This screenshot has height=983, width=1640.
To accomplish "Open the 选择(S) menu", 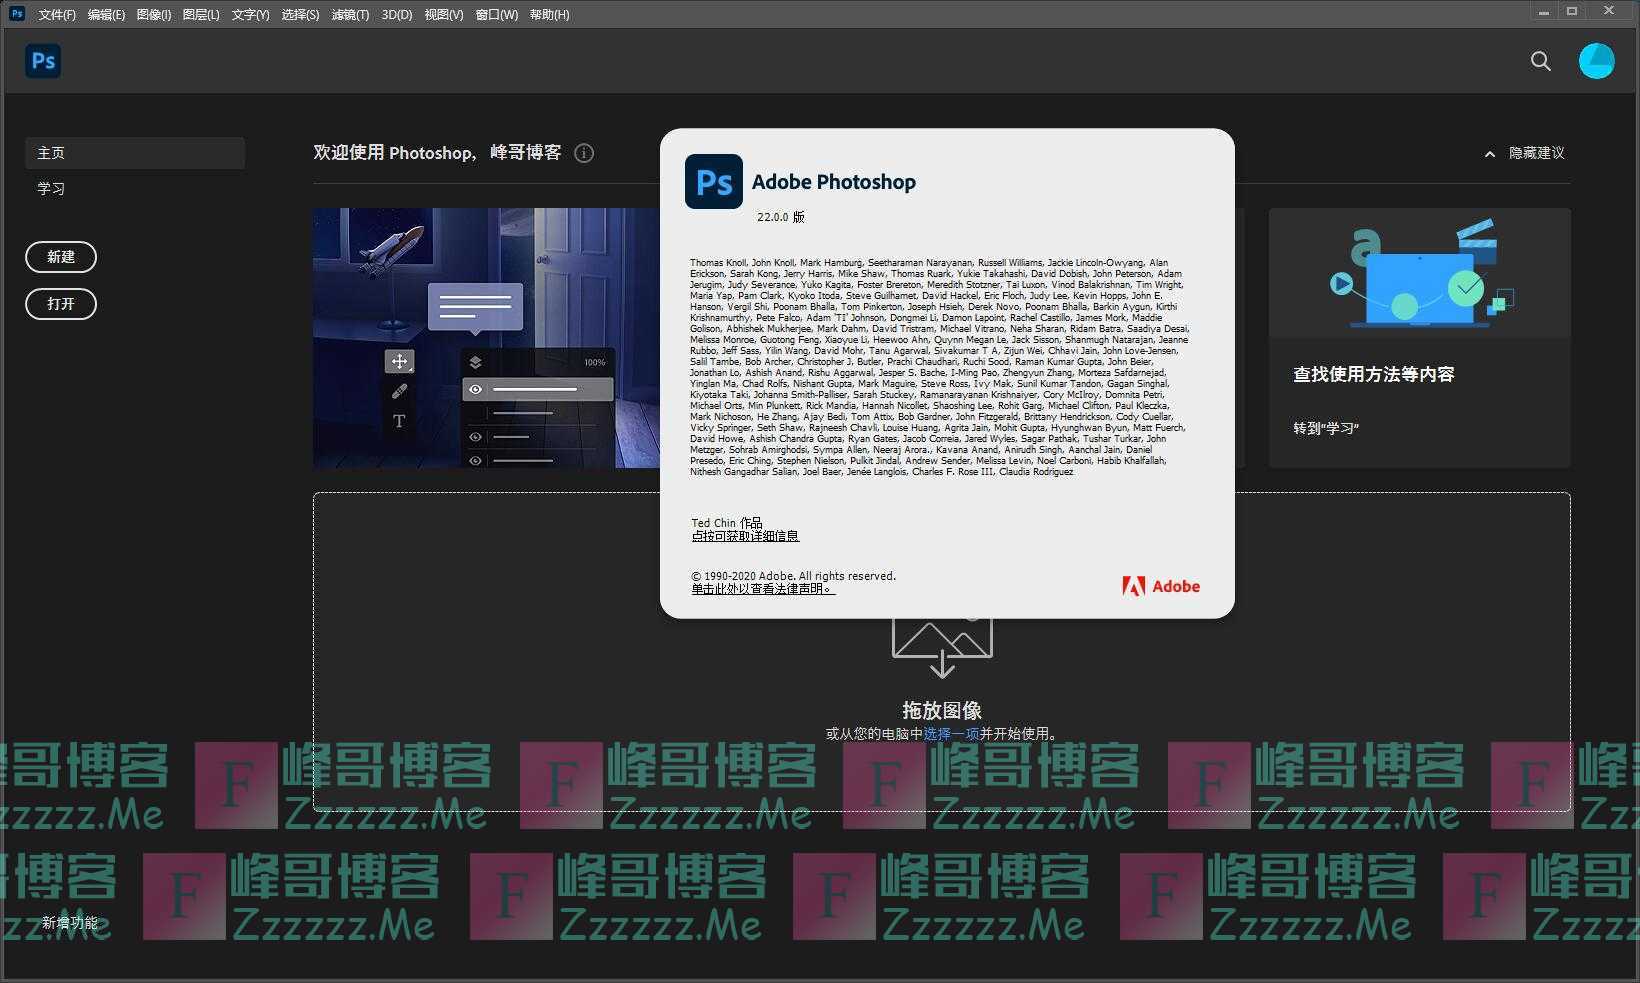I will click(300, 15).
